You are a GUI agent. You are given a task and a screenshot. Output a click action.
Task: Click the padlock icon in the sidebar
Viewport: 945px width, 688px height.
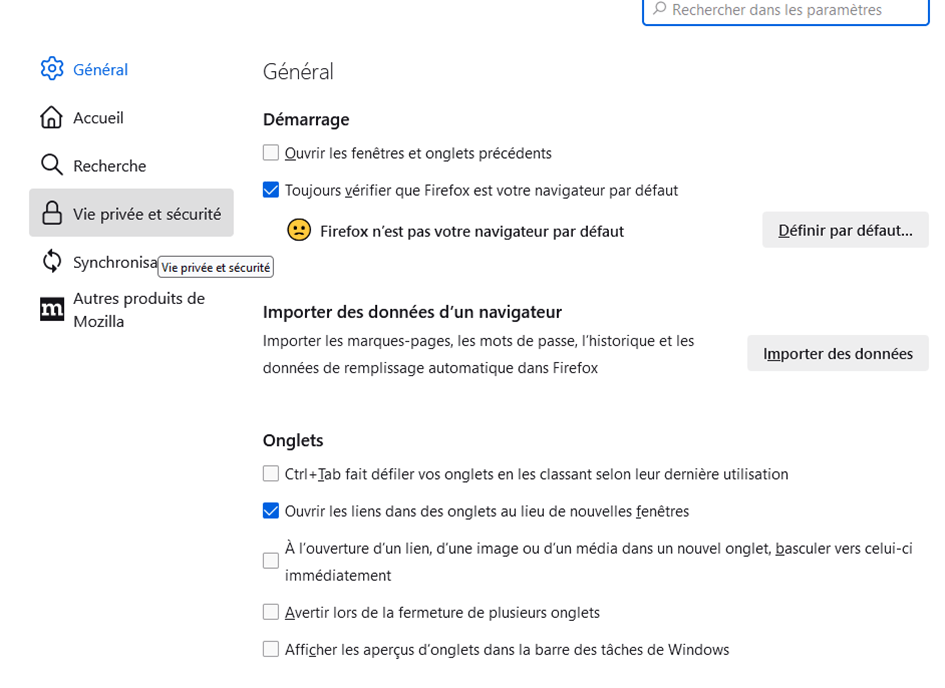pos(52,213)
